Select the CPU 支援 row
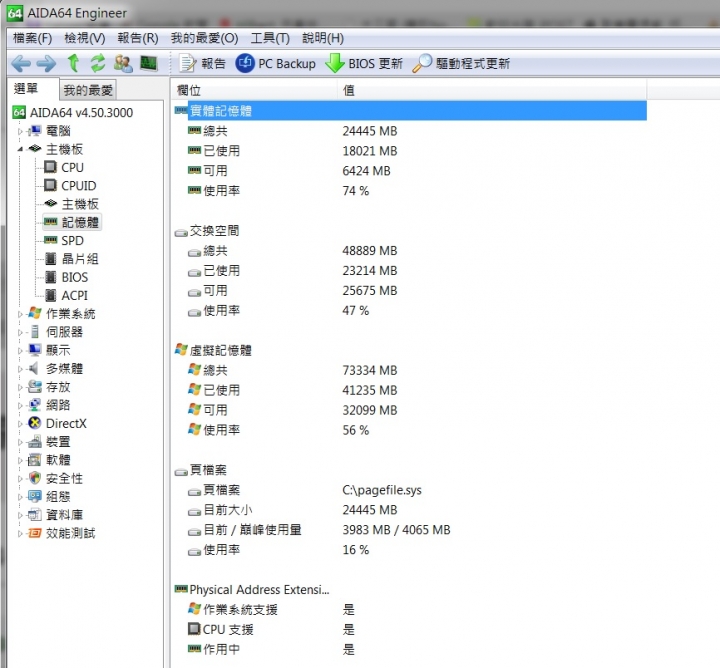720x668 pixels. (x=410, y=629)
